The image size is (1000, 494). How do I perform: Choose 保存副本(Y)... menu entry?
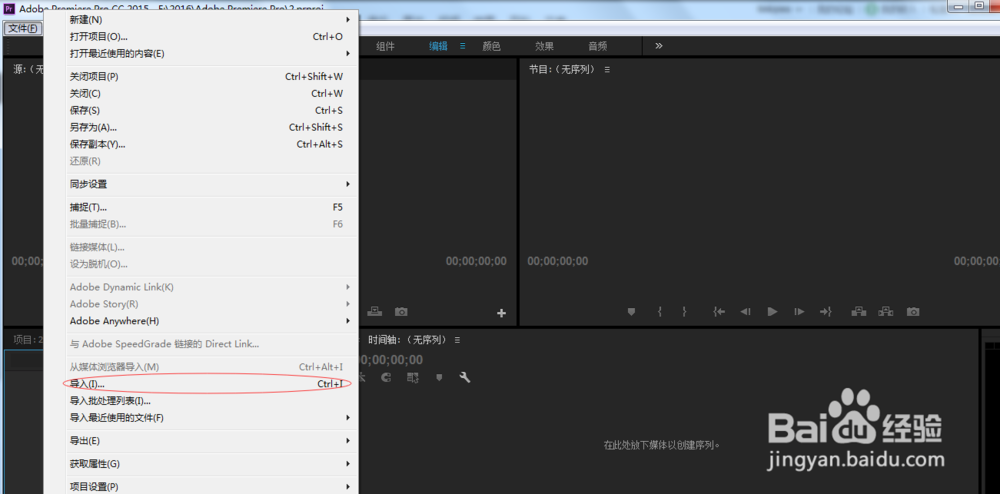(x=202, y=144)
